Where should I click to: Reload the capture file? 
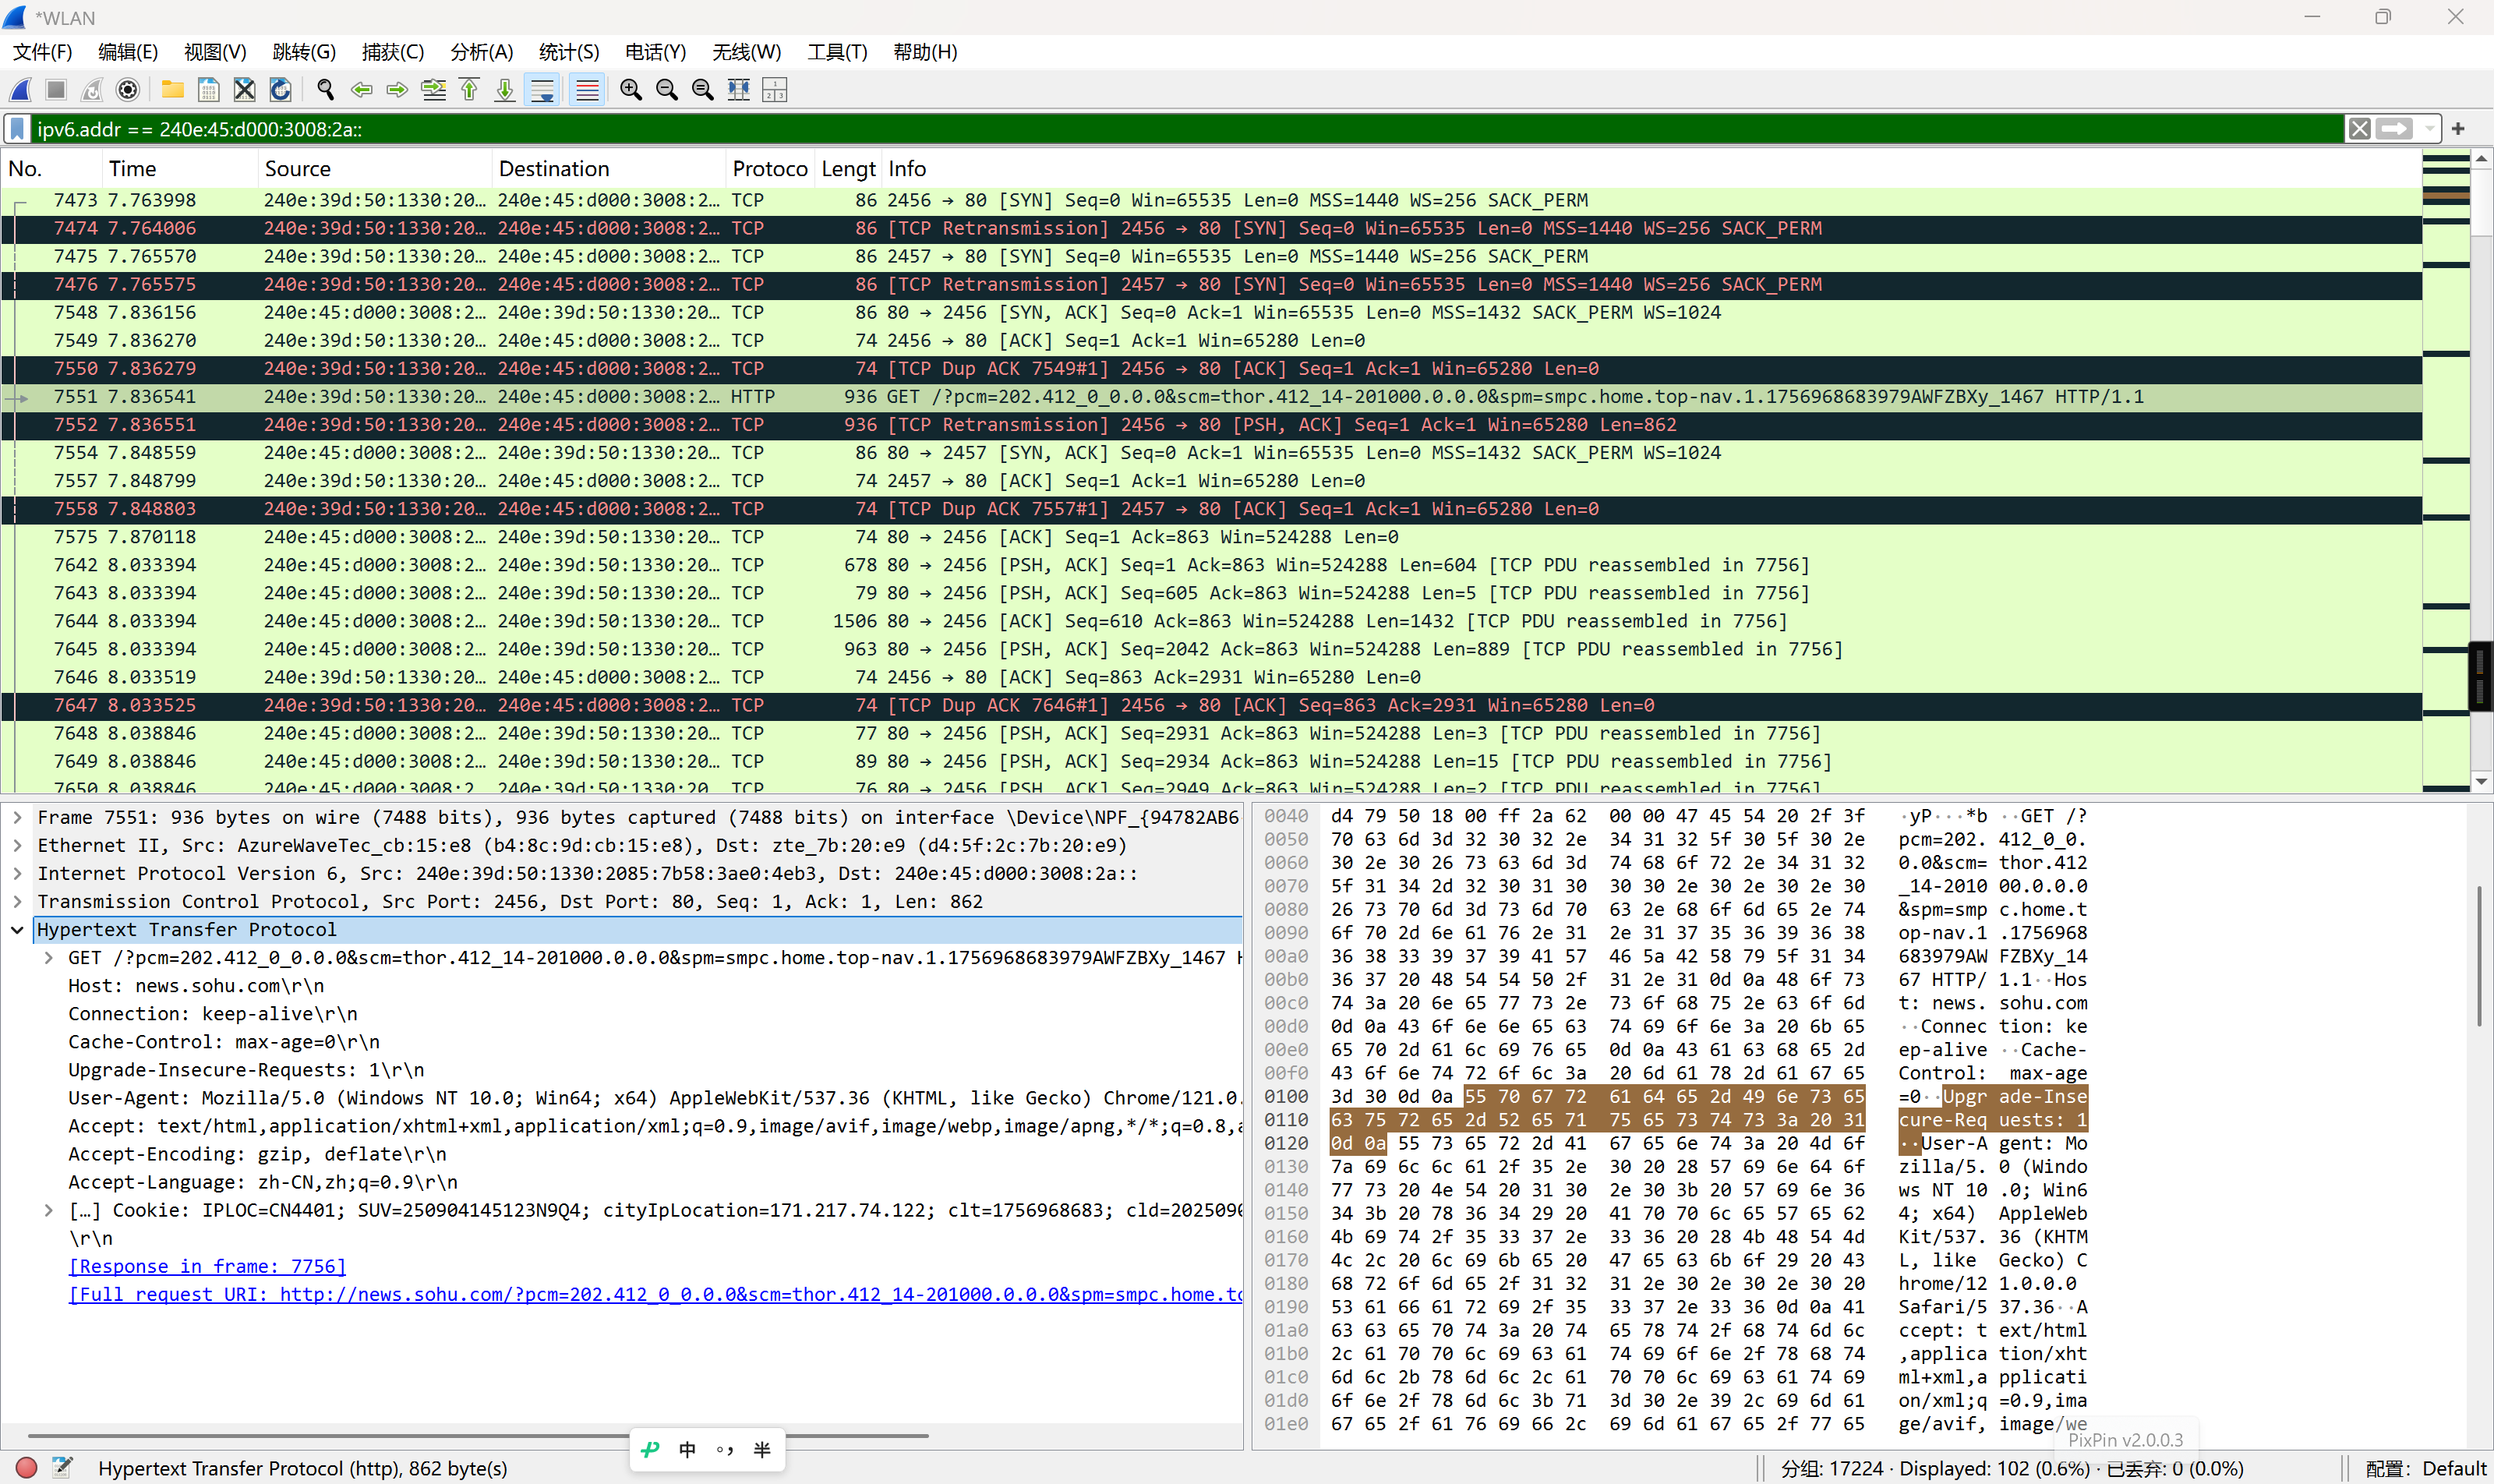click(281, 90)
